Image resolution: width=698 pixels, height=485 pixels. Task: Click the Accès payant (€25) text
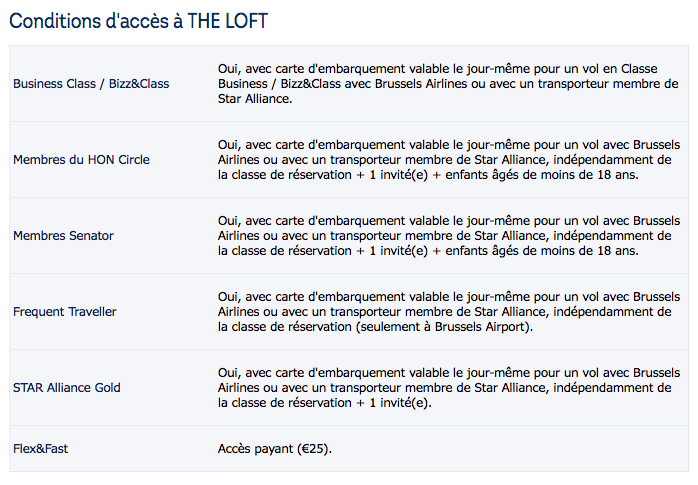pyautogui.click(x=275, y=449)
